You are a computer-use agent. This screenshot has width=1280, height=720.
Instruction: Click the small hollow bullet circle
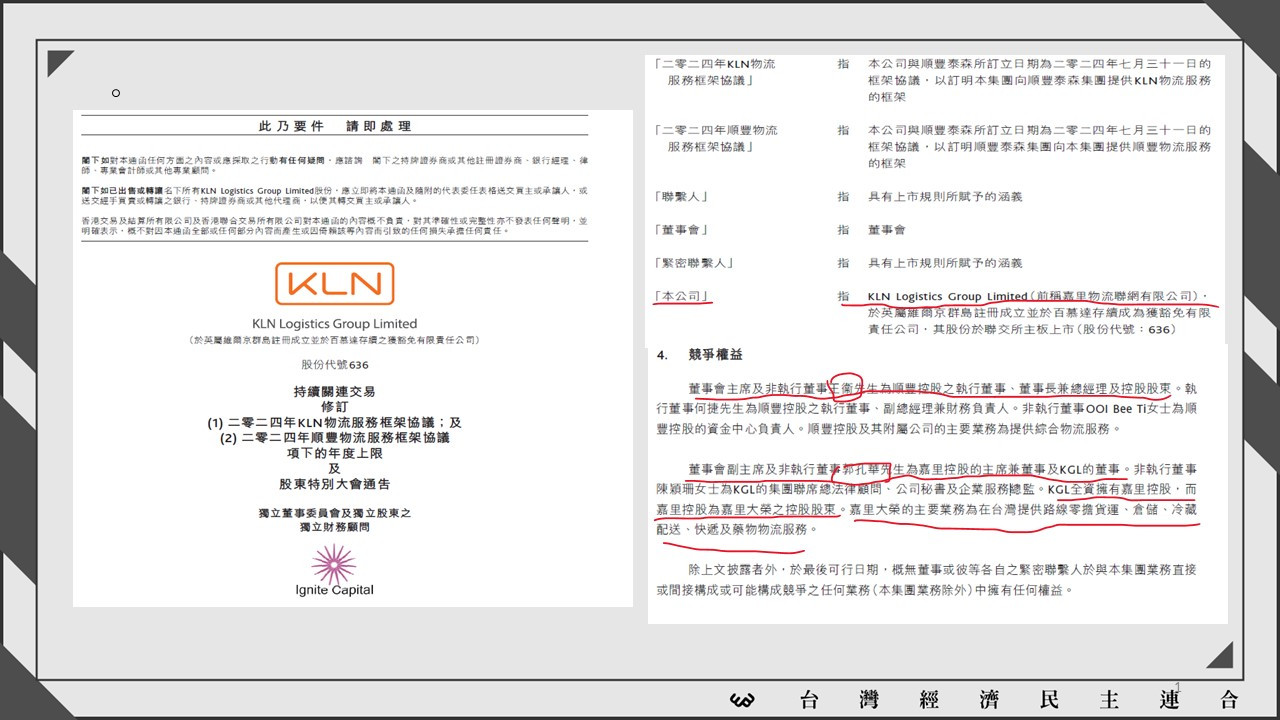pos(116,93)
